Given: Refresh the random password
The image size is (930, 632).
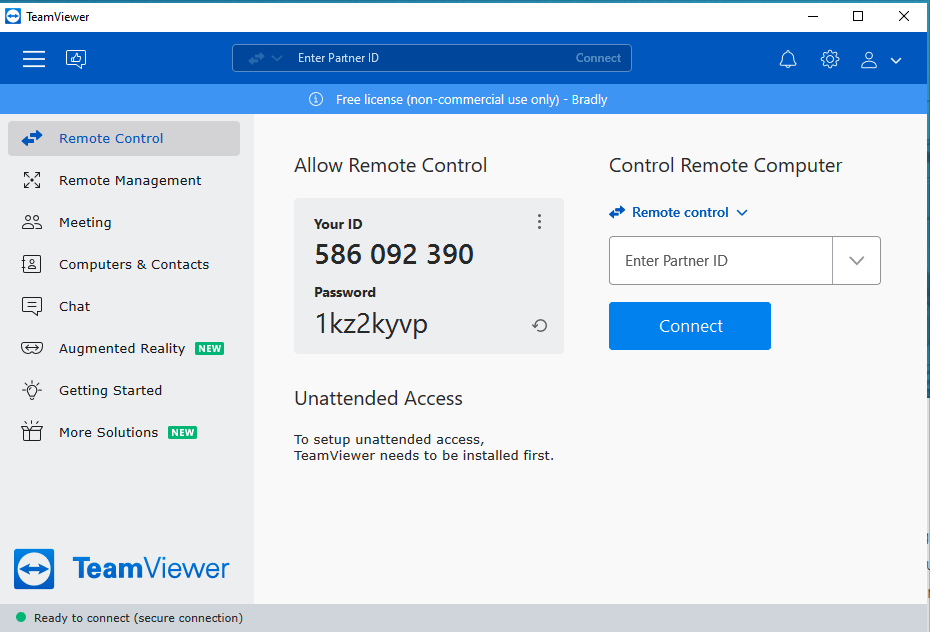Looking at the screenshot, I should pyautogui.click(x=540, y=326).
